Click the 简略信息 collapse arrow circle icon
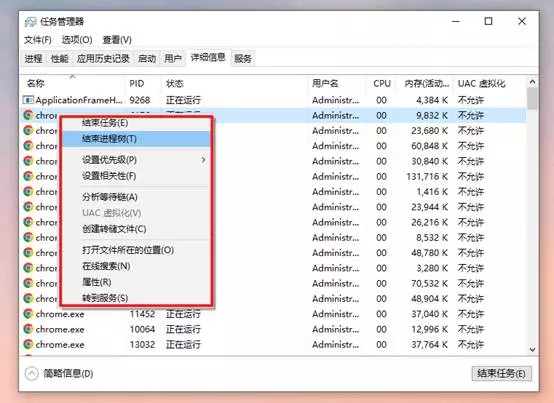 32,373
